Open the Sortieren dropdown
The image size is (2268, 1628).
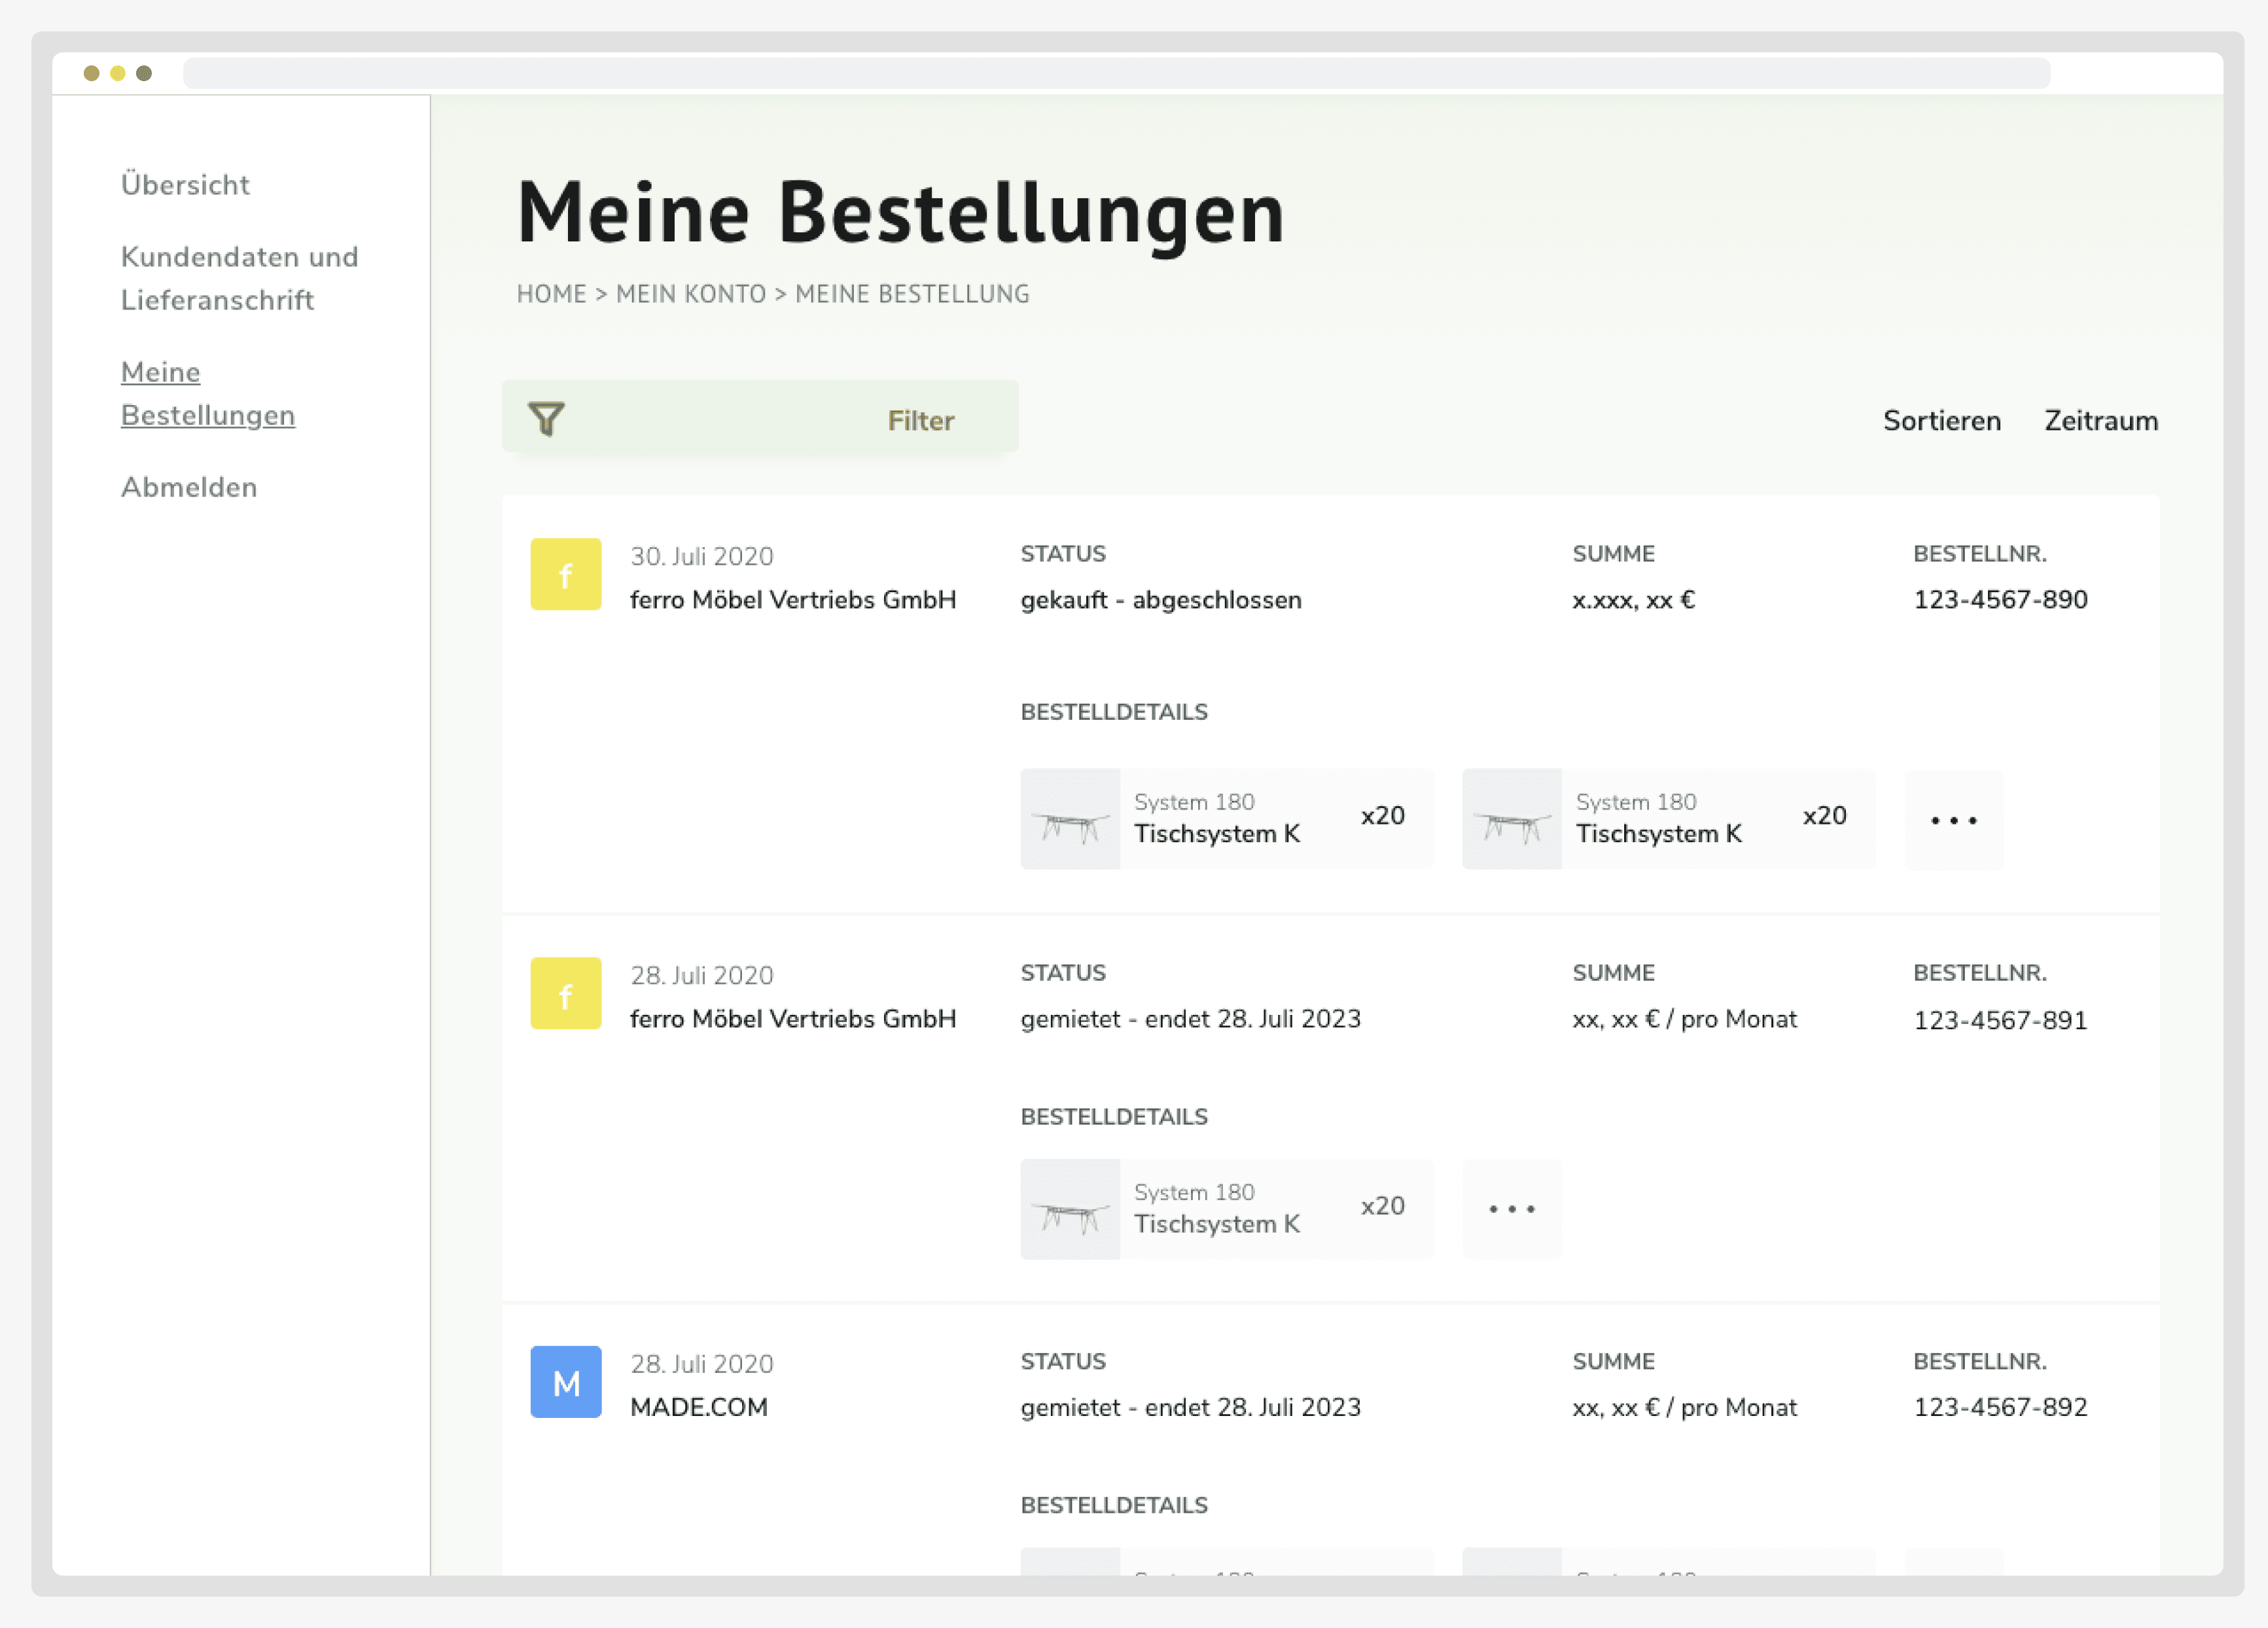[1941, 420]
